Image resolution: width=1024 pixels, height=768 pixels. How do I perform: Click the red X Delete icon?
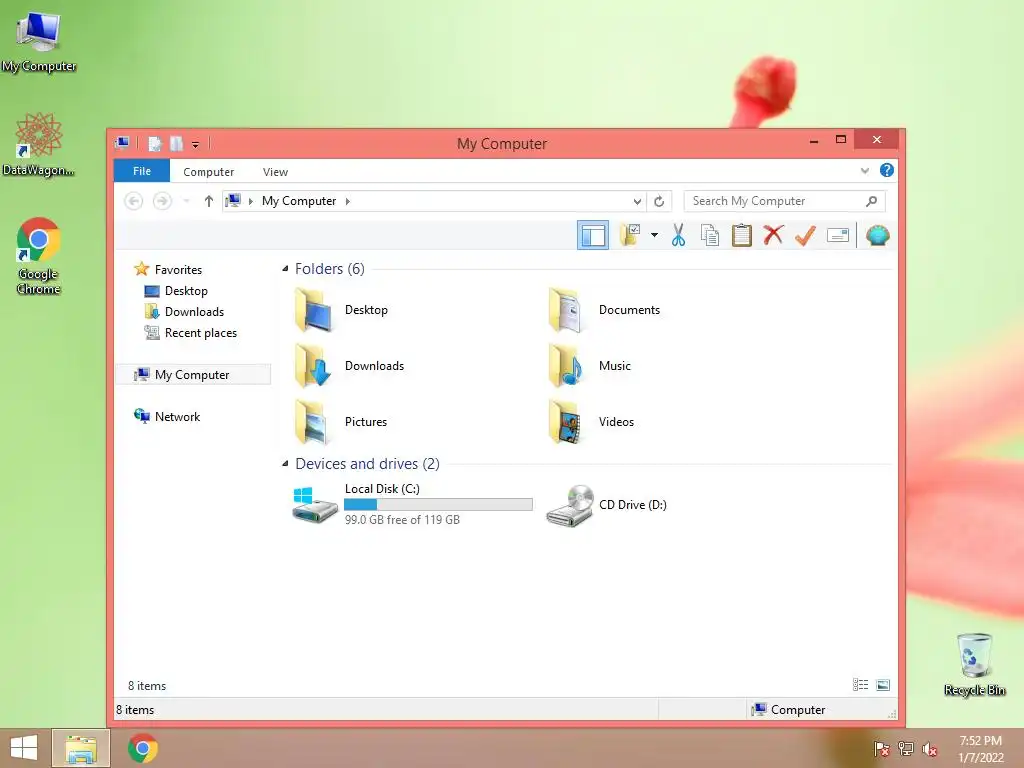tap(773, 235)
